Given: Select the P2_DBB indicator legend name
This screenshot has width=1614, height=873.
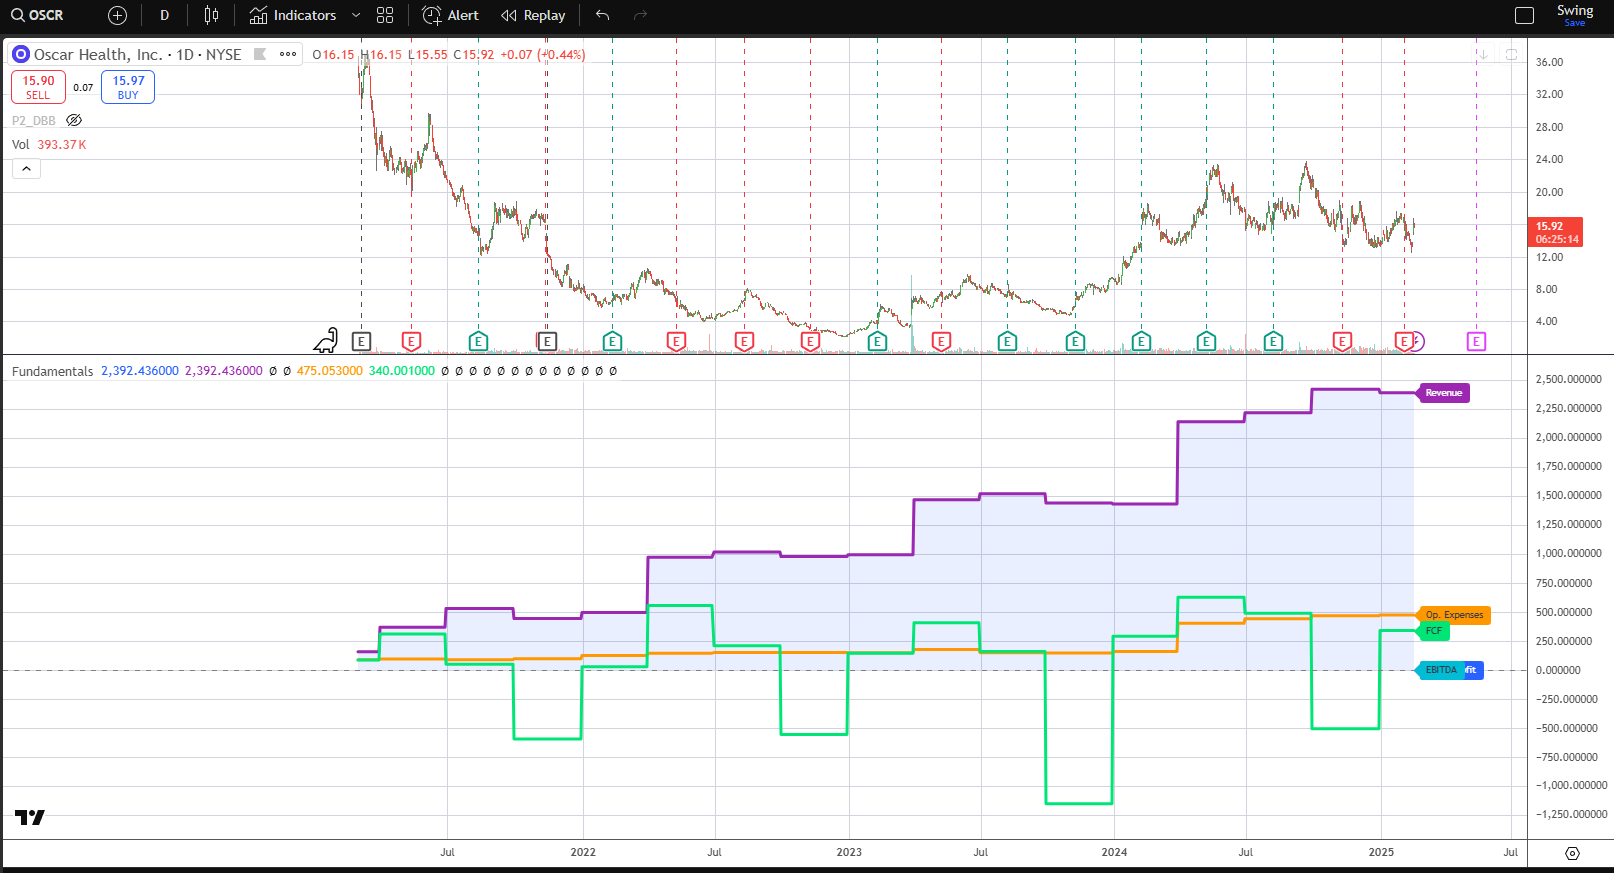Looking at the screenshot, I should tap(34, 120).
